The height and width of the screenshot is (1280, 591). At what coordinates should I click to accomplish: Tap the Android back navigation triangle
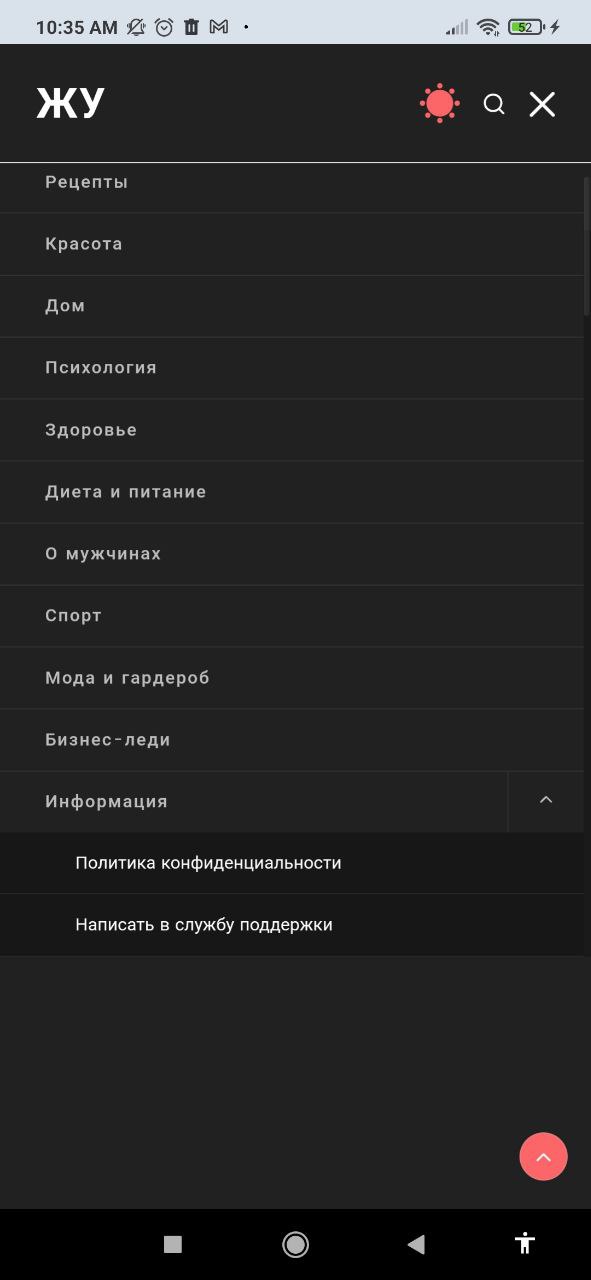416,1244
